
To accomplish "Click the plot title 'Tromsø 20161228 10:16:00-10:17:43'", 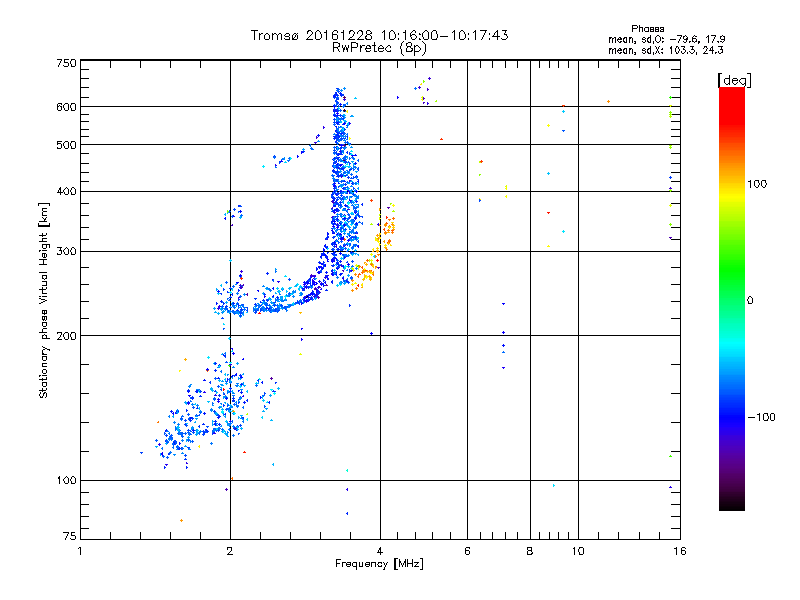I will pos(380,35).
